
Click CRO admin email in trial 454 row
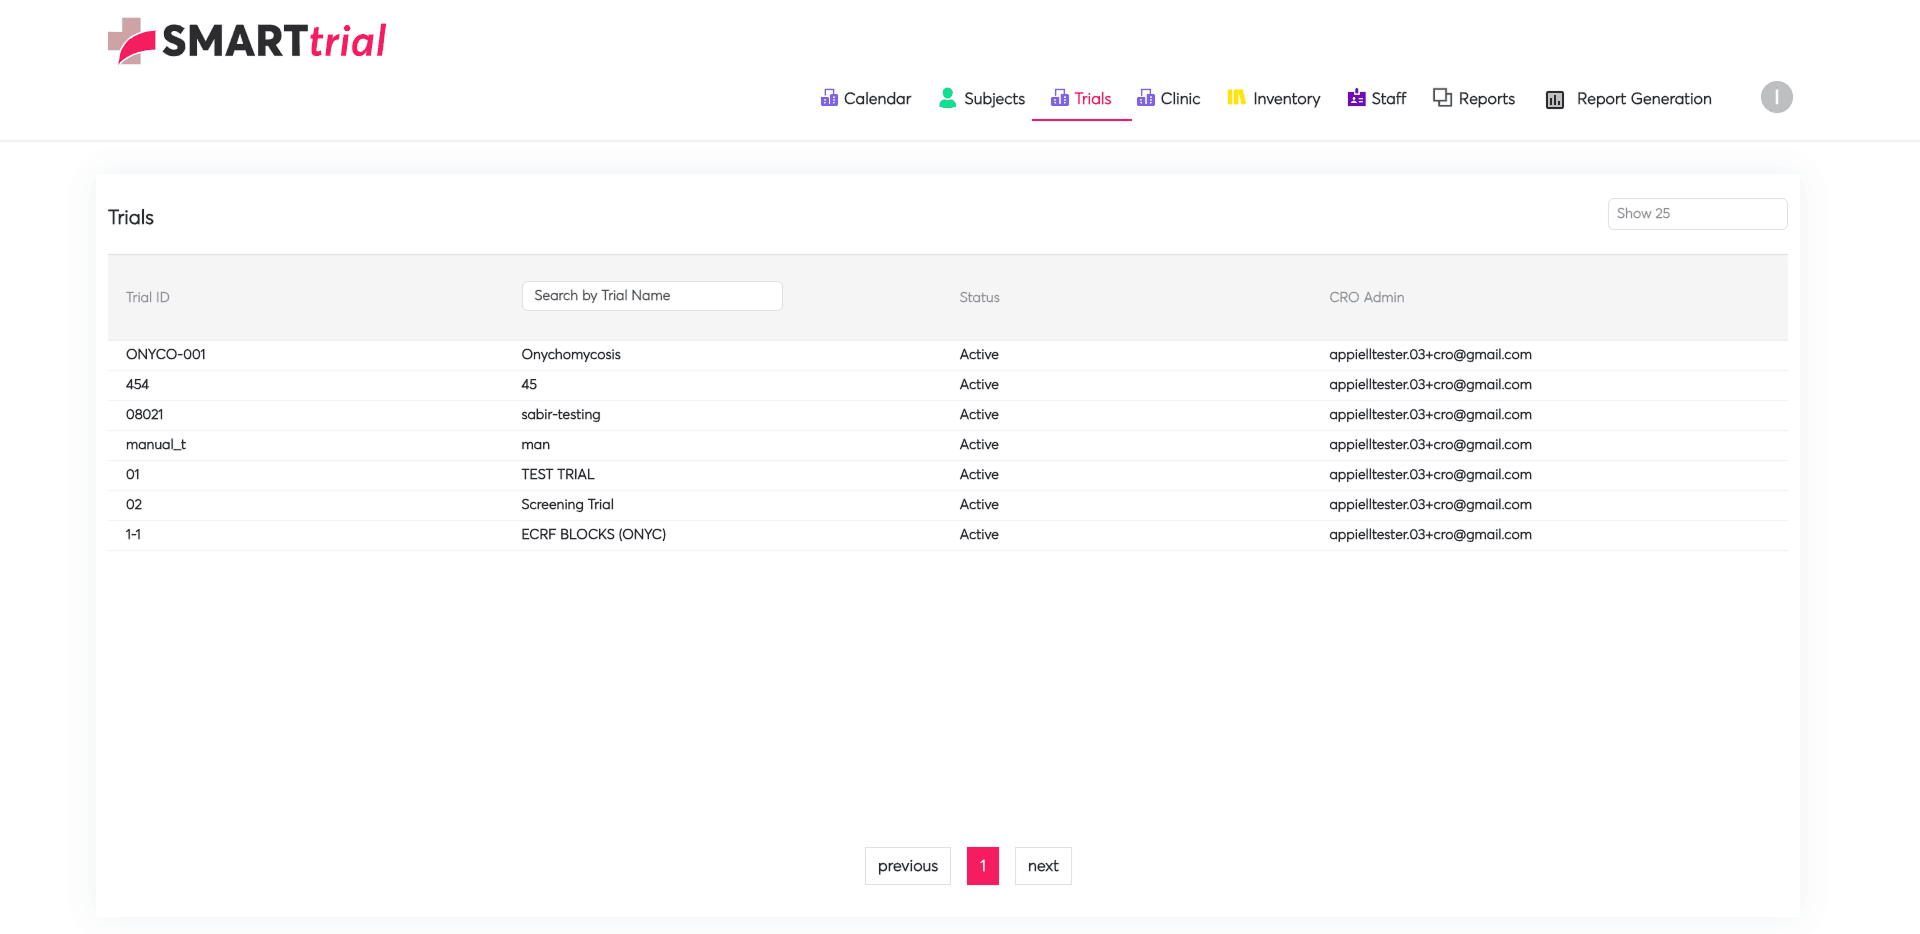pos(1430,384)
